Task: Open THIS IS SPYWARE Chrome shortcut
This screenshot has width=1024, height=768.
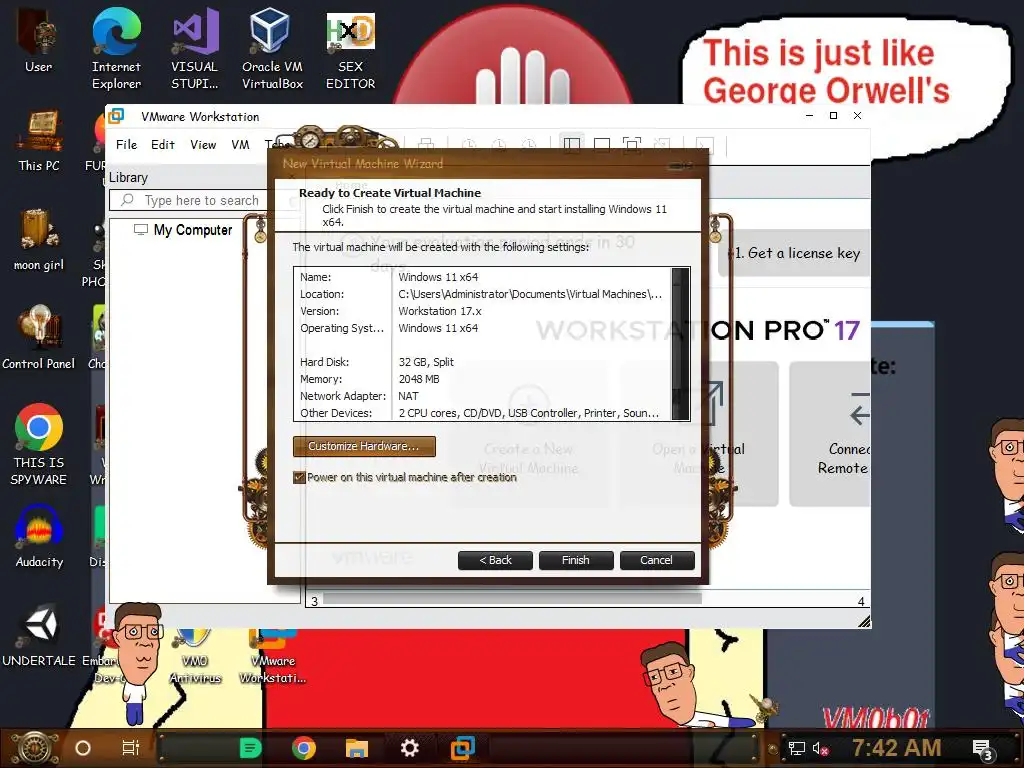Action: tap(39, 444)
